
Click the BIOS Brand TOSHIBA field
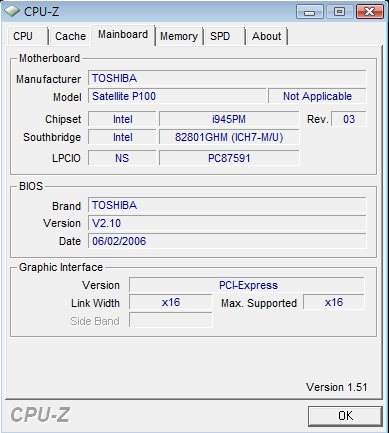click(227, 205)
